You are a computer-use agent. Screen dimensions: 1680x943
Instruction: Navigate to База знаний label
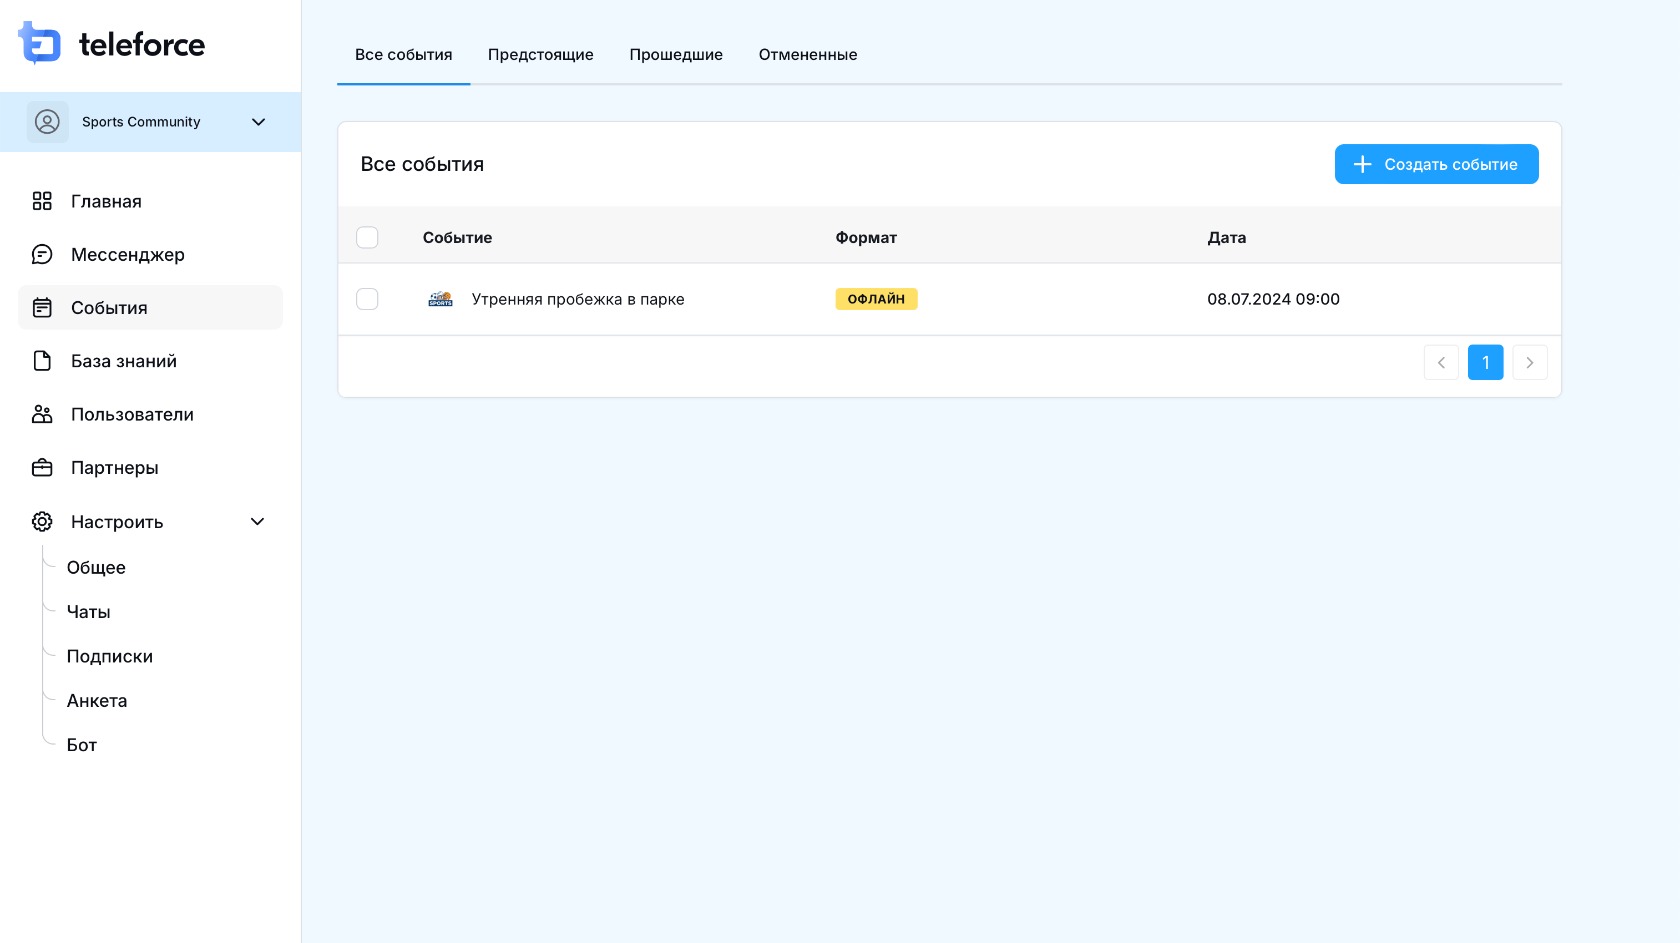(124, 361)
